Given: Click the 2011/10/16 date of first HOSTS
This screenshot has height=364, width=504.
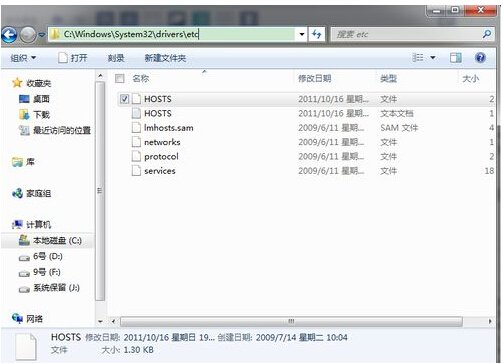Looking at the screenshot, I should coord(333,99).
